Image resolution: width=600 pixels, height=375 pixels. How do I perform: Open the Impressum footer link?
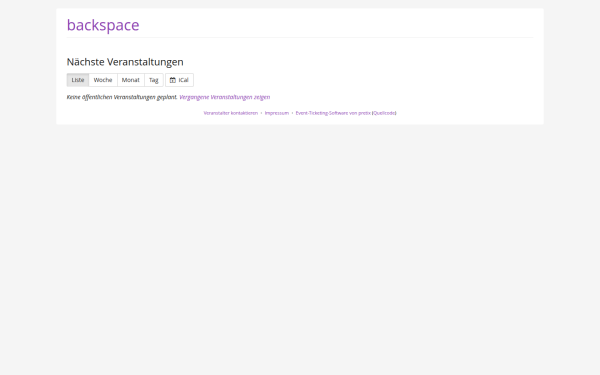click(277, 113)
